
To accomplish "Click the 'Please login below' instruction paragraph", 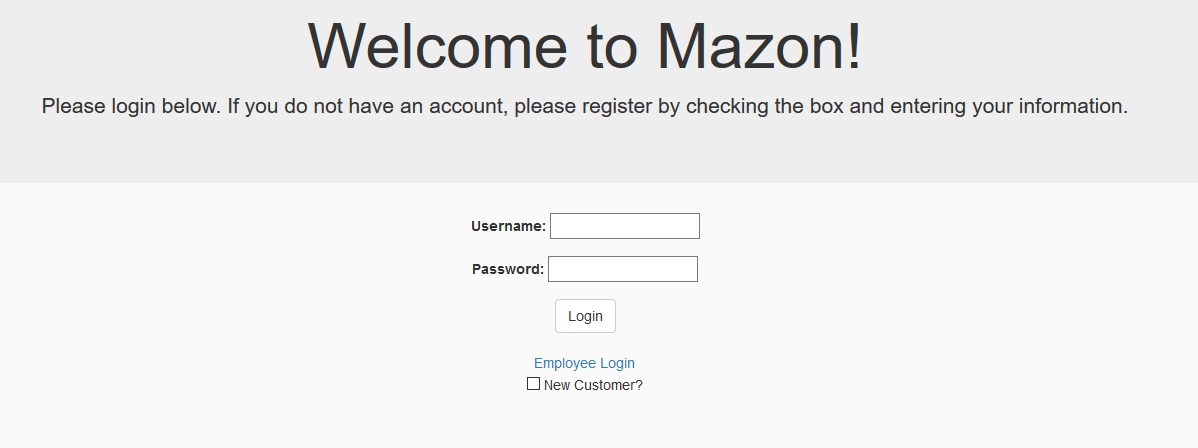I will coord(584,106).
